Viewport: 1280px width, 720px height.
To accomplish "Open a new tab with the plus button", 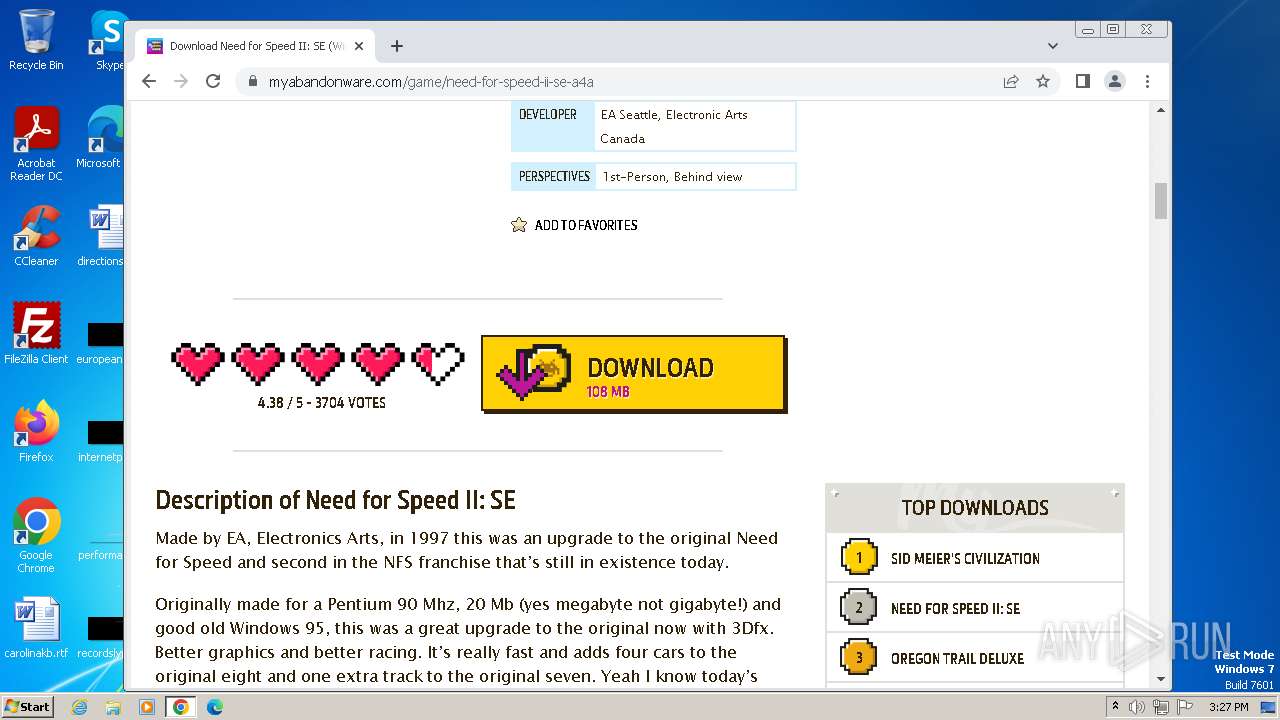I will point(397,46).
